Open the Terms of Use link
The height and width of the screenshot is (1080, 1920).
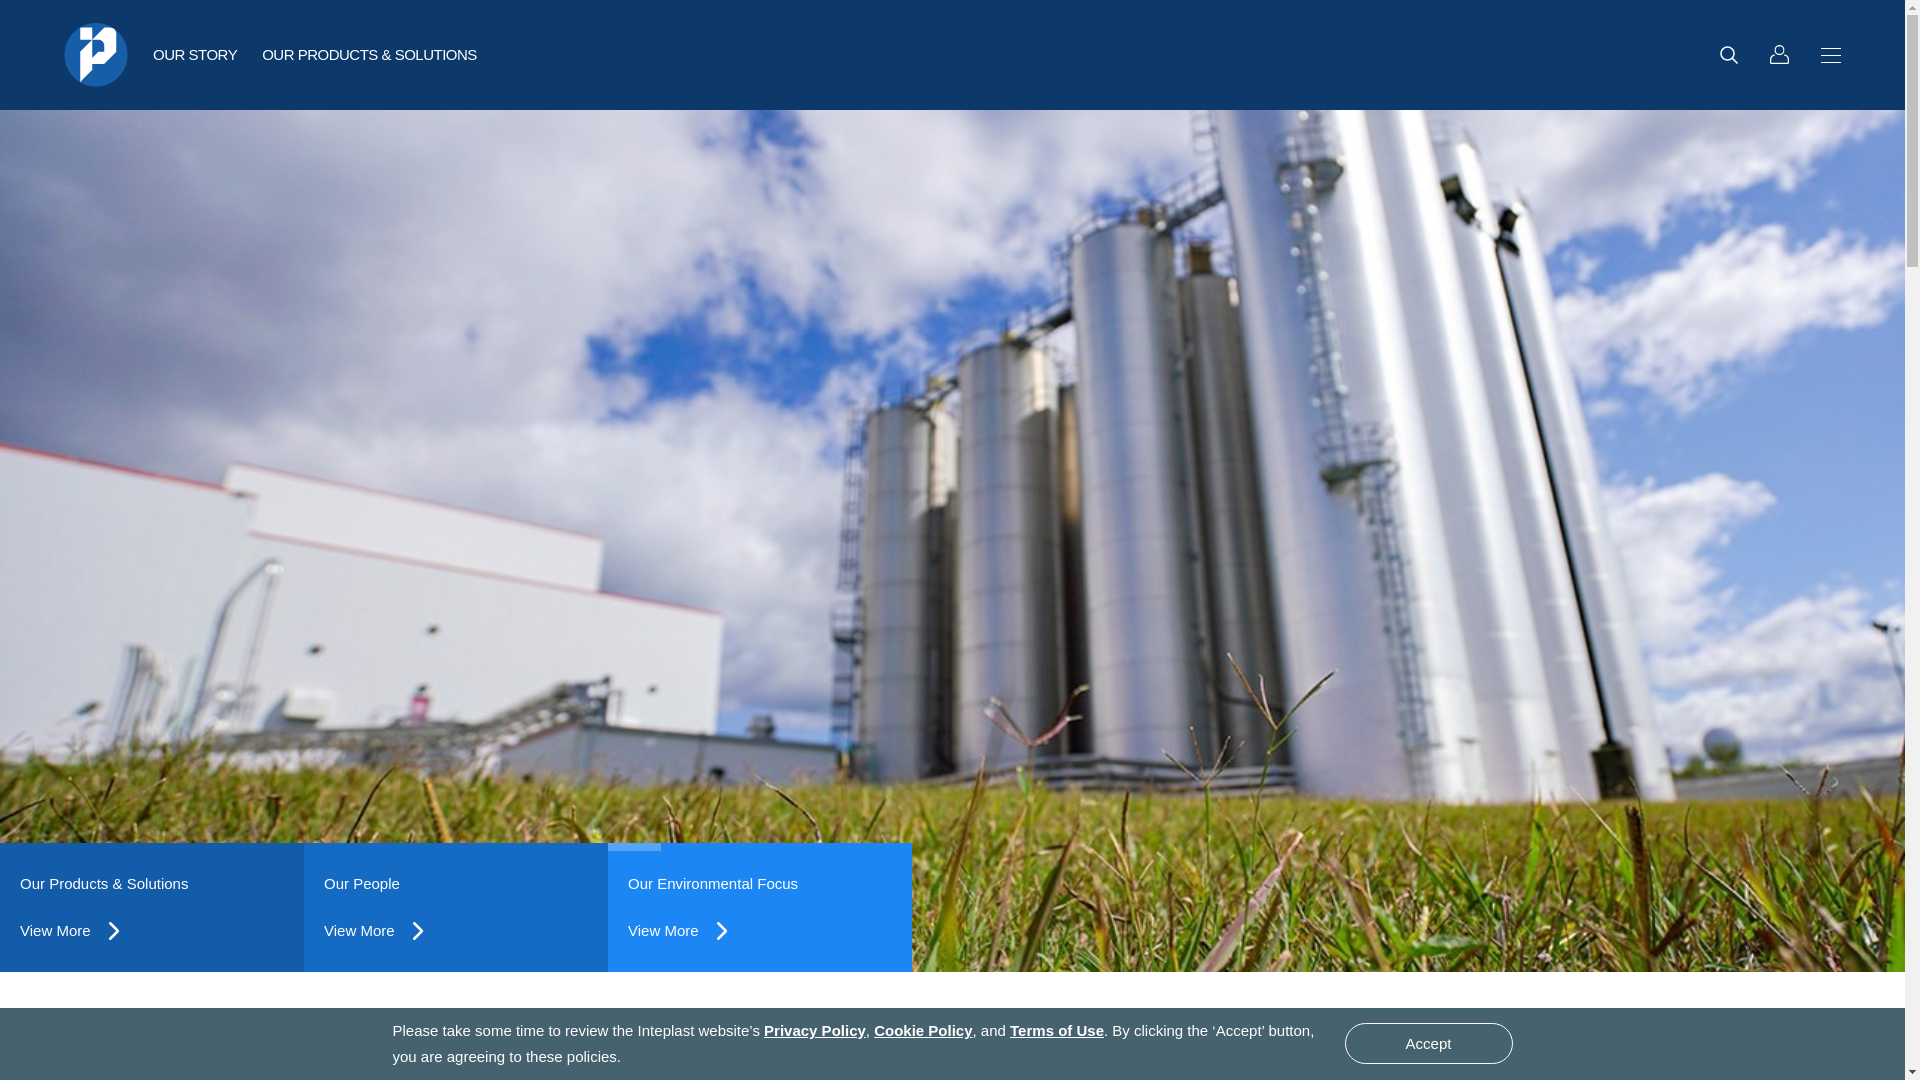[1056, 1031]
